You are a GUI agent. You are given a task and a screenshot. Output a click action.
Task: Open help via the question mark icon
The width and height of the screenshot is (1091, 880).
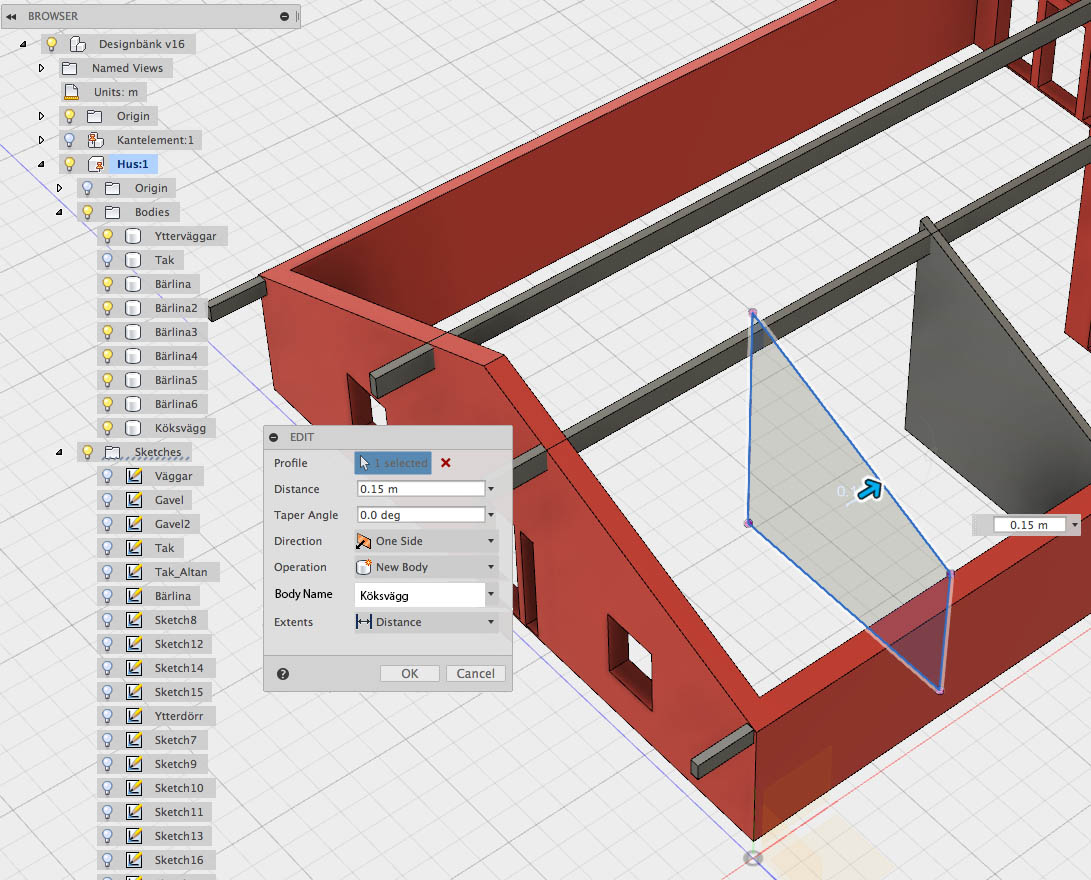pyautogui.click(x=282, y=673)
